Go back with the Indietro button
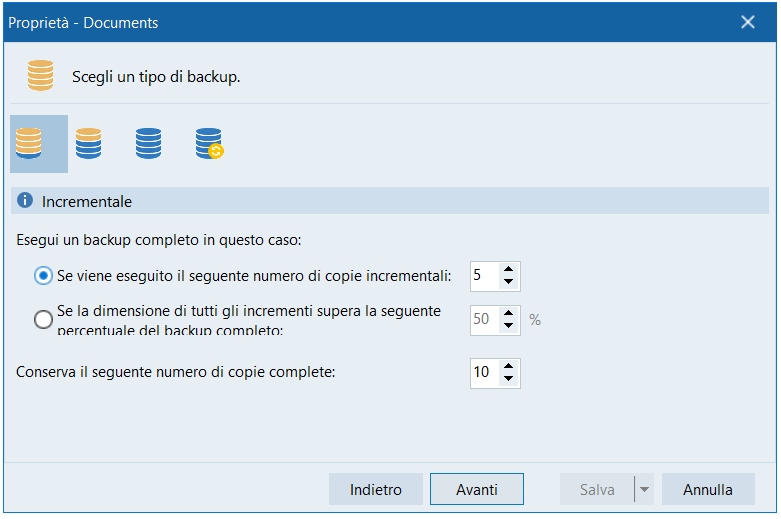 (376, 490)
